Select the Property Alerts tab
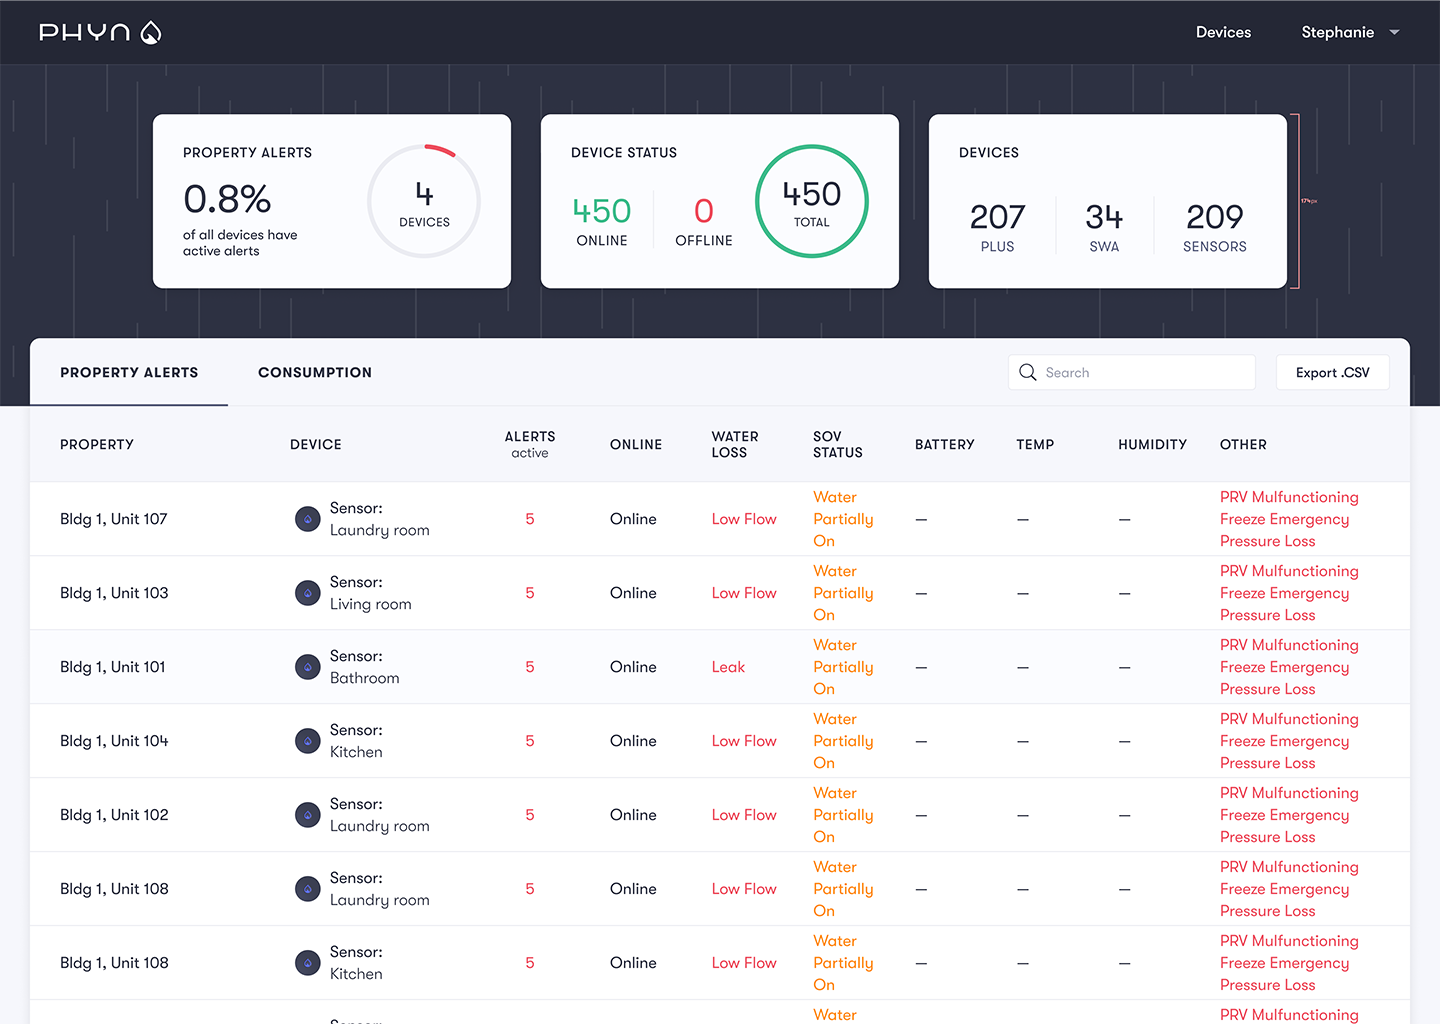The width and height of the screenshot is (1440, 1024). (129, 372)
